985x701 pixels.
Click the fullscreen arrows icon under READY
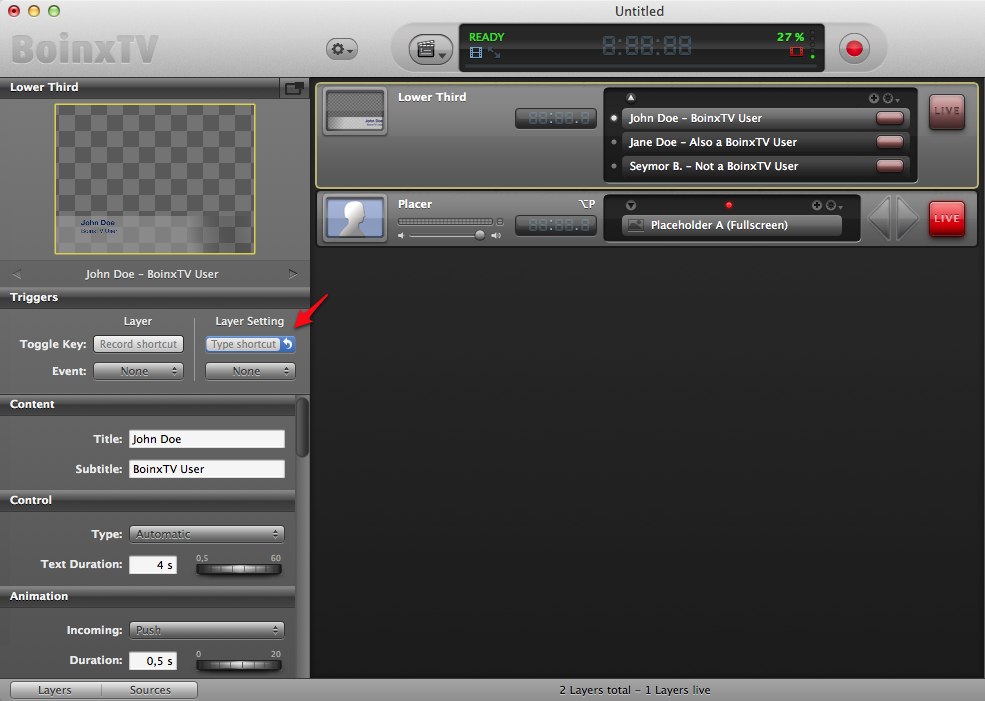pos(494,53)
